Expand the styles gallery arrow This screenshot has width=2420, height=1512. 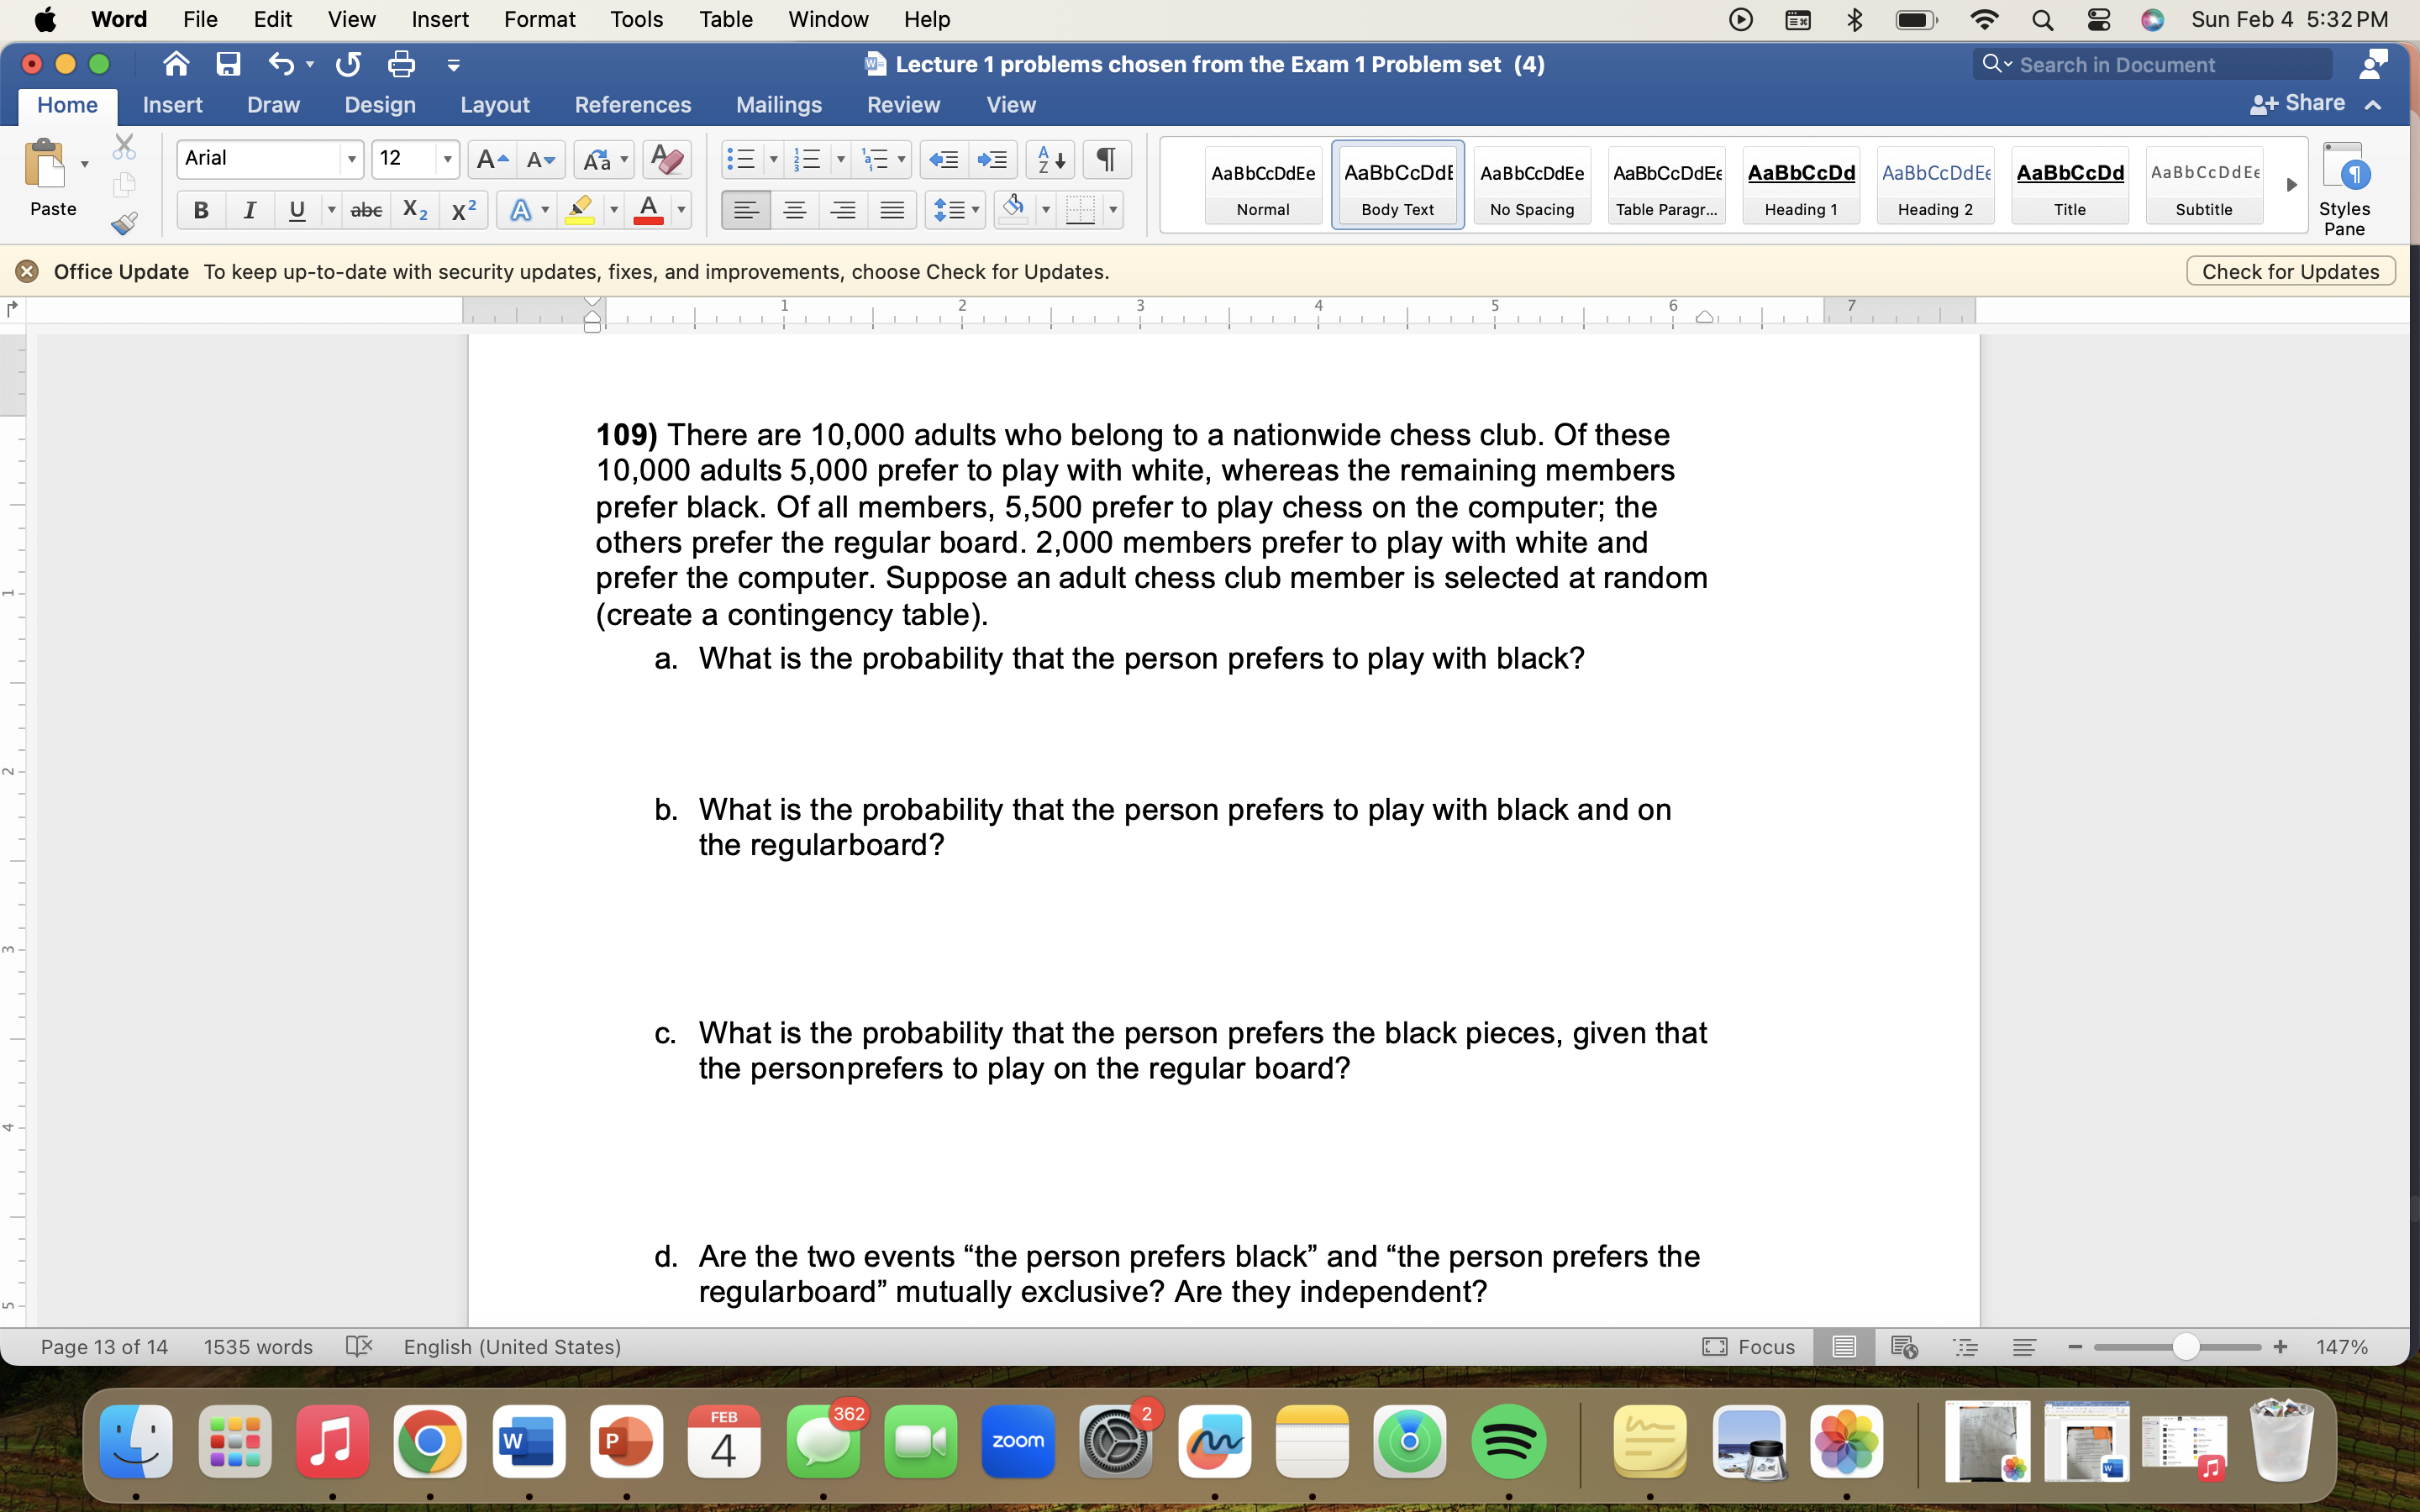[x=2291, y=185]
